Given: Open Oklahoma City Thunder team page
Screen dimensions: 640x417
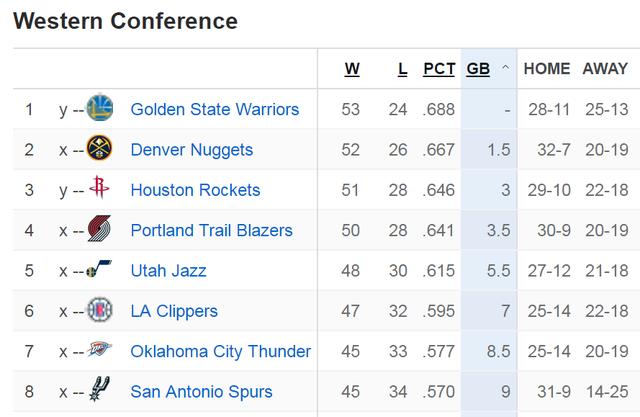Looking at the screenshot, I should click(220, 352).
